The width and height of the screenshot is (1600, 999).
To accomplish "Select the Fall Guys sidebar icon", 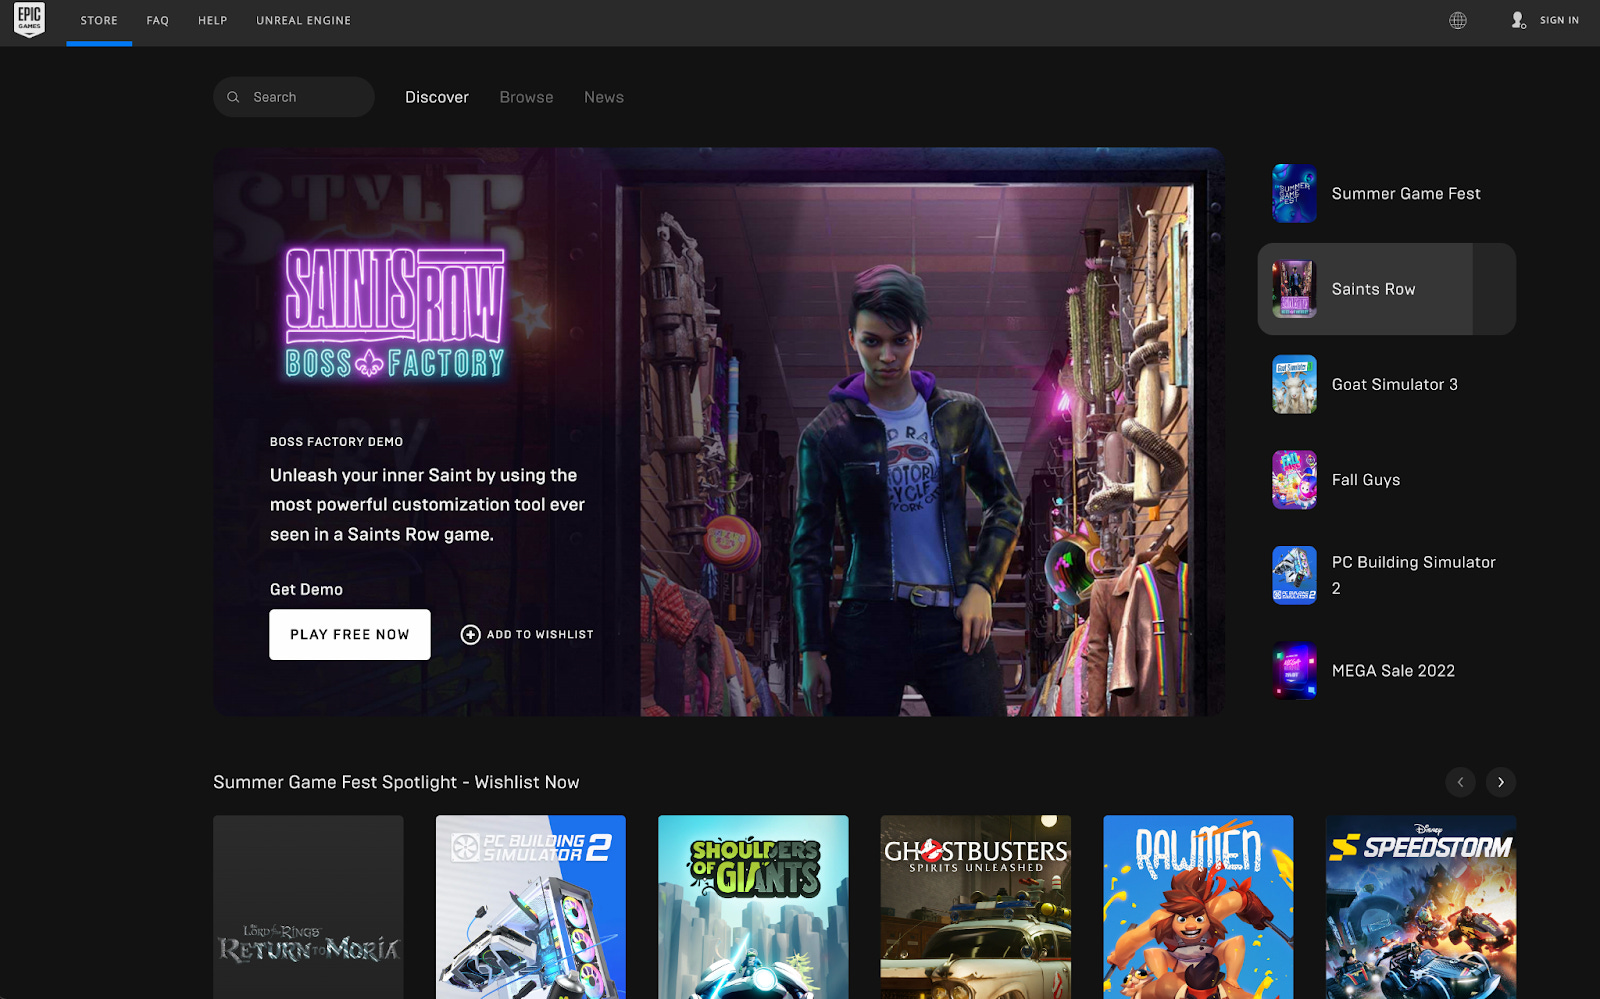I will pyautogui.click(x=1293, y=480).
